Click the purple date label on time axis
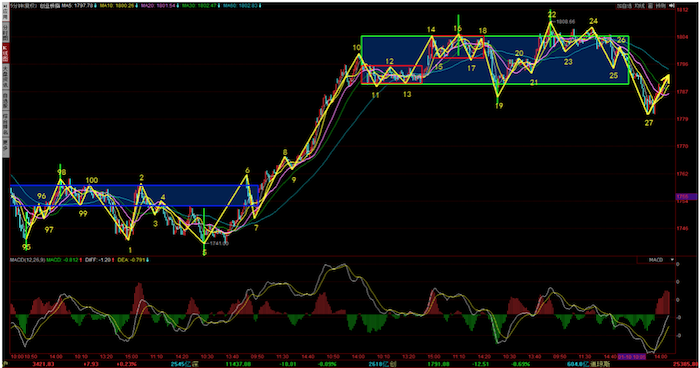 coord(632,357)
